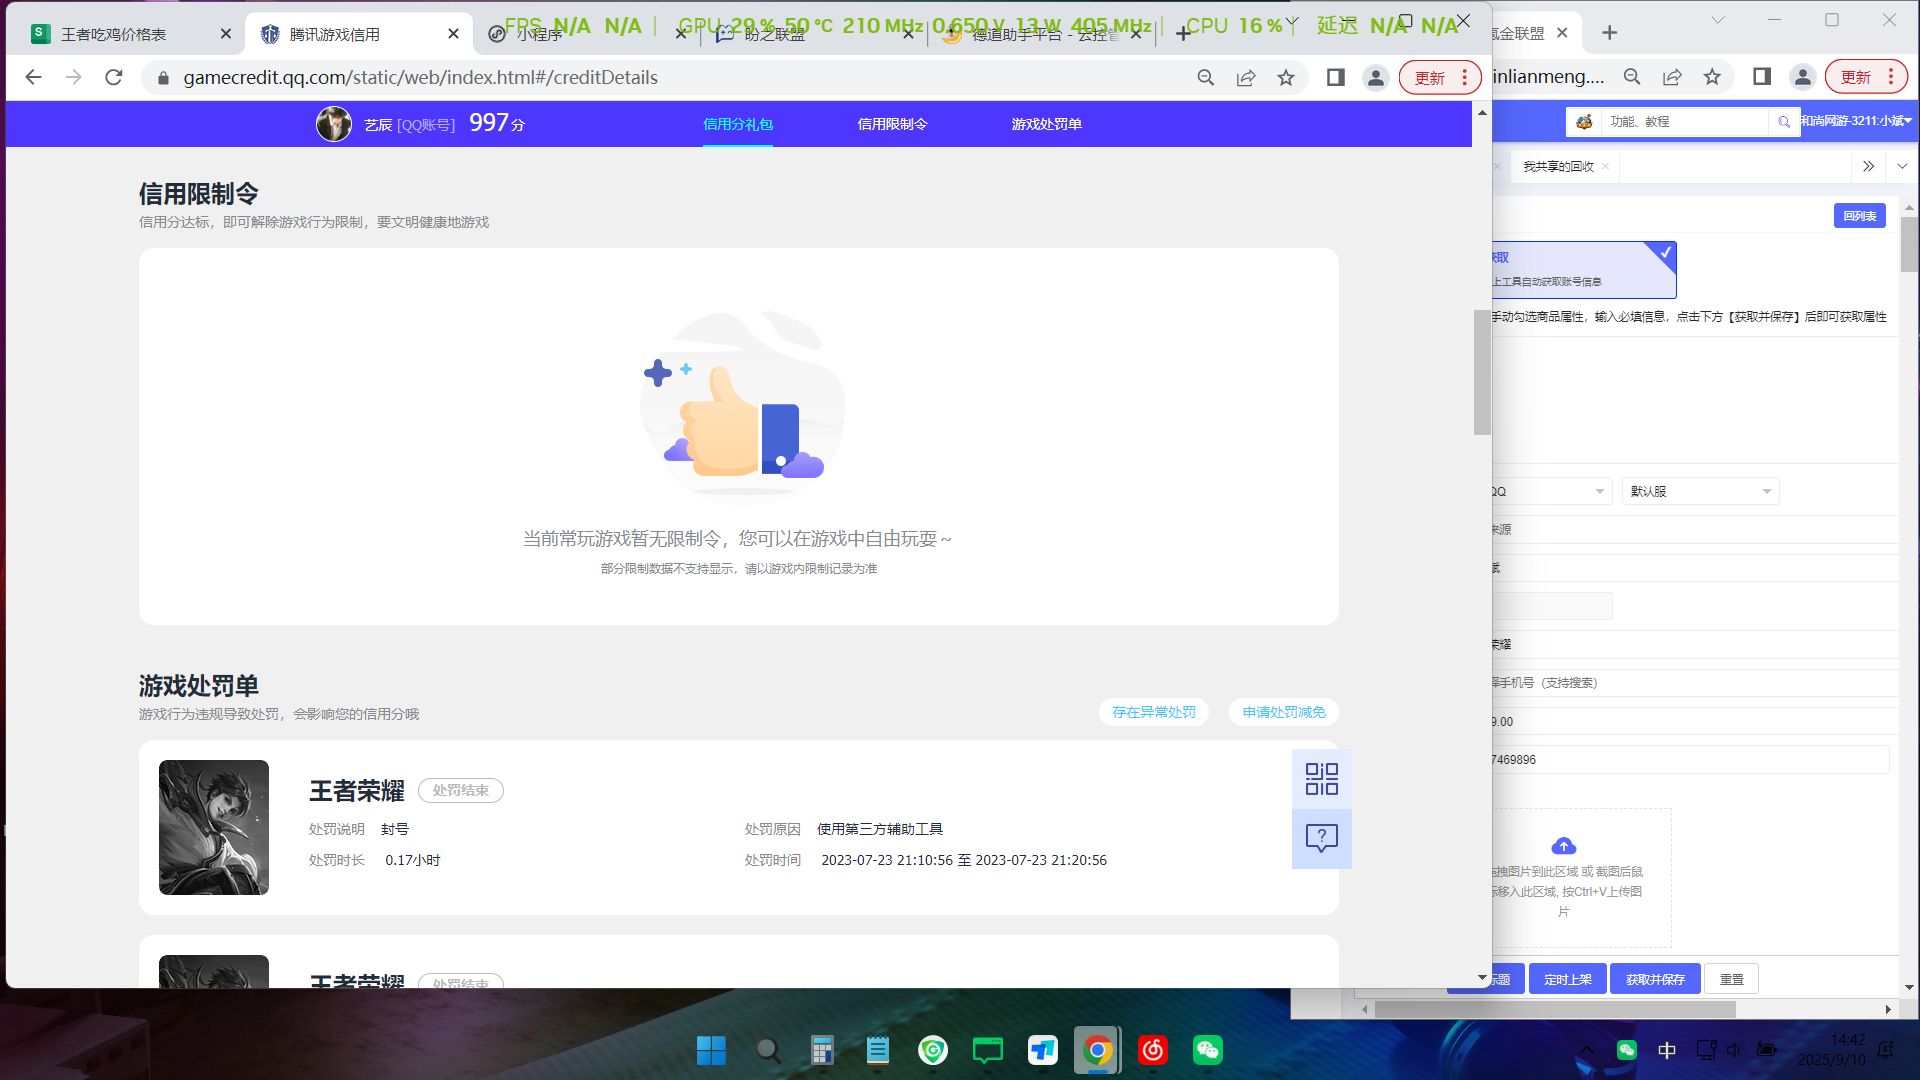Viewport: 1920px width, 1080px height.
Task: Open new tab in the back browser window
Action: [1609, 33]
